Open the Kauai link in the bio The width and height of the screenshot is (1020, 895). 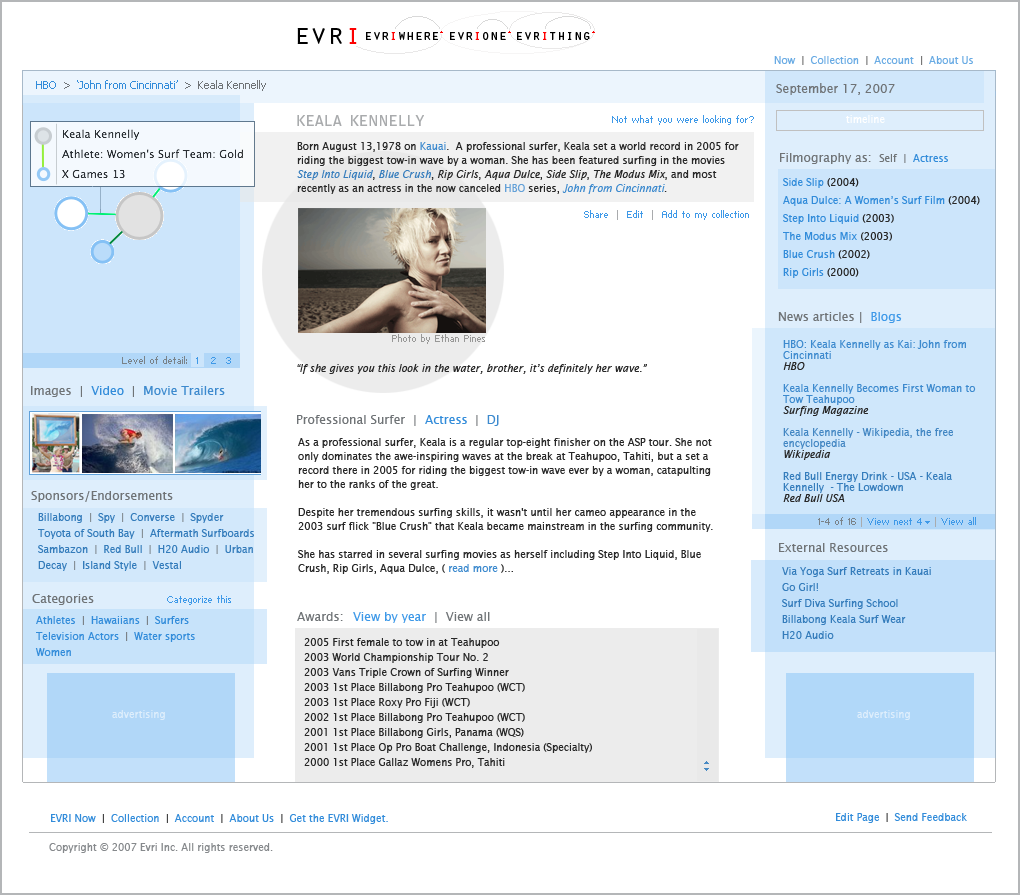tap(433, 146)
